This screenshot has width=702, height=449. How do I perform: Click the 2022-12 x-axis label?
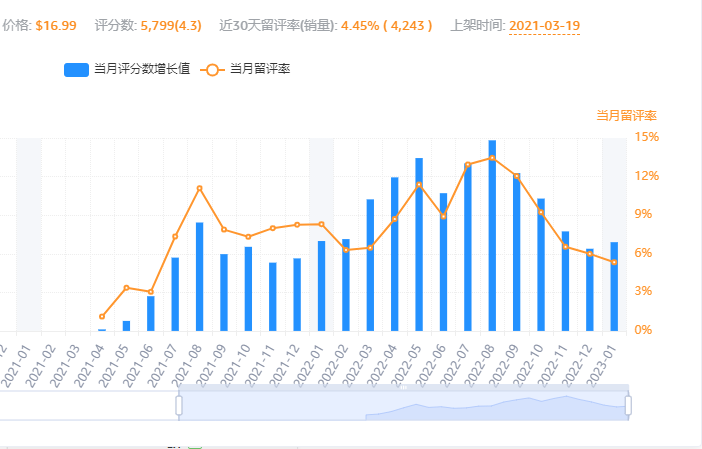pyautogui.click(x=576, y=365)
